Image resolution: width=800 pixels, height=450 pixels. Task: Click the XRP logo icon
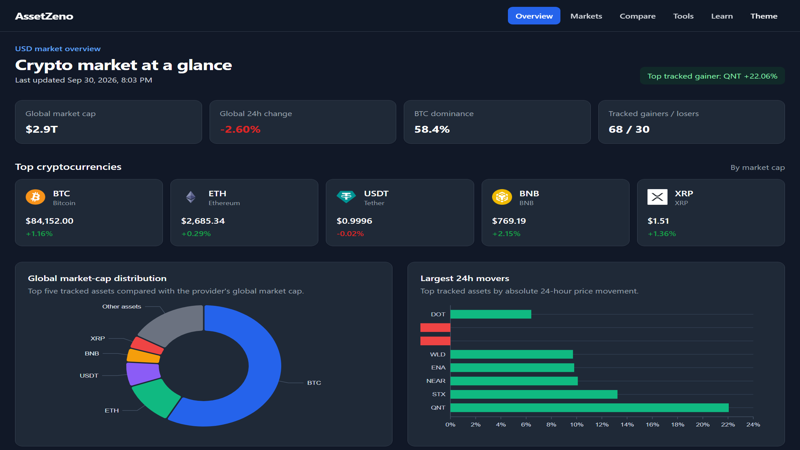tap(657, 197)
